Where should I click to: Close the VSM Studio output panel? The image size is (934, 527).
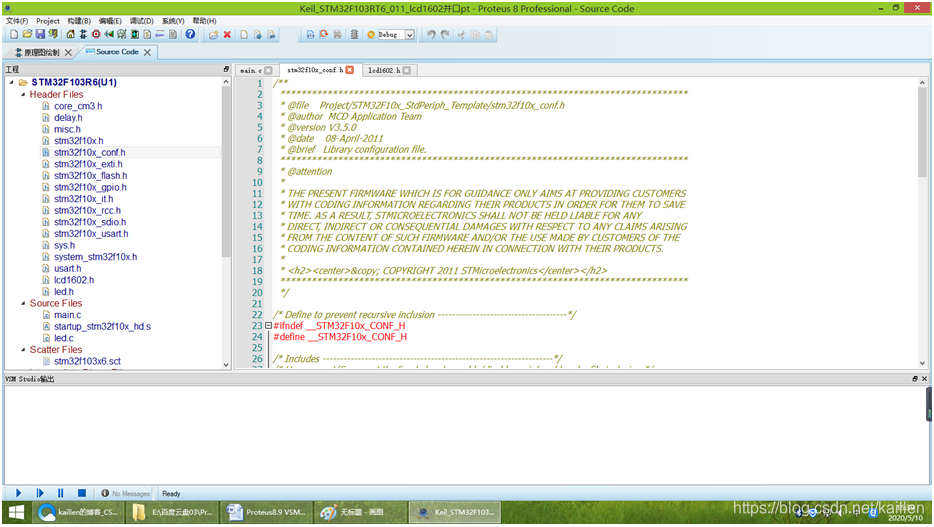pos(924,379)
